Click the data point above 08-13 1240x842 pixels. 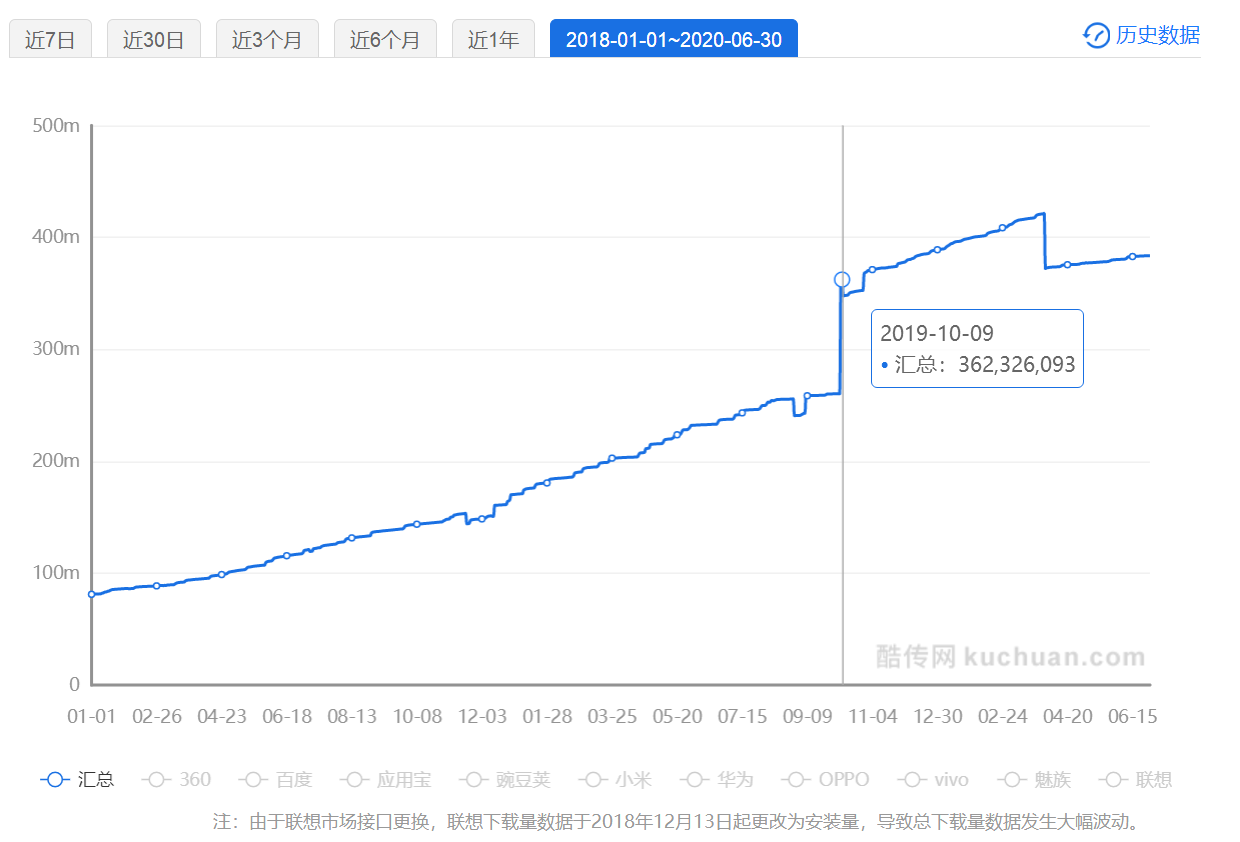(x=352, y=538)
